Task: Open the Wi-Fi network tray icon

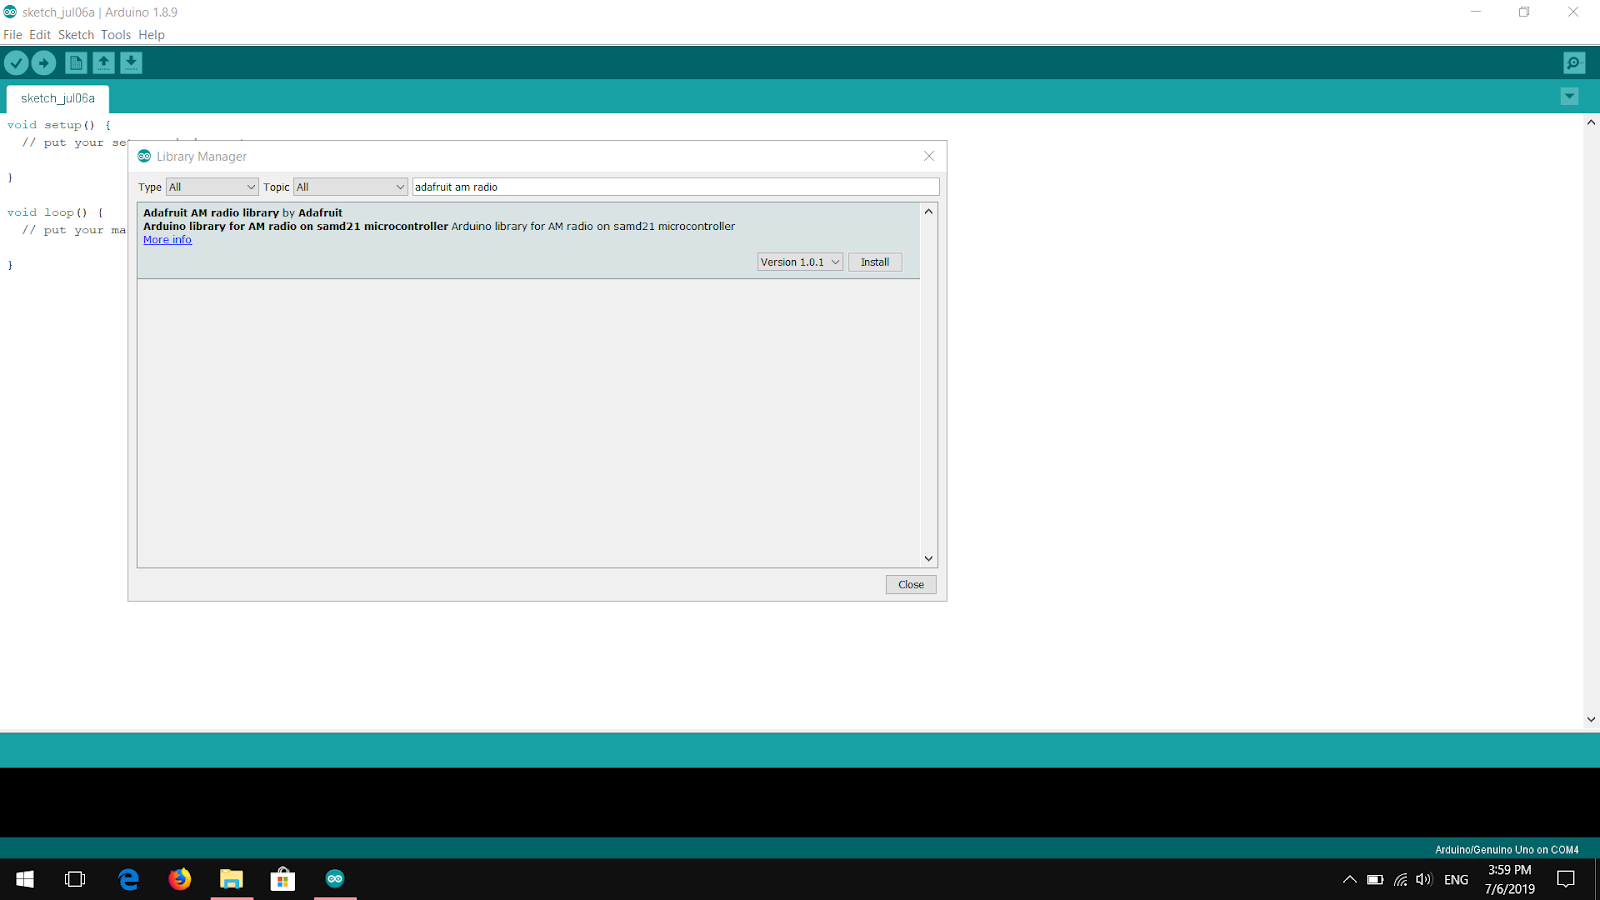Action: pyautogui.click(x=1401, y=880)
